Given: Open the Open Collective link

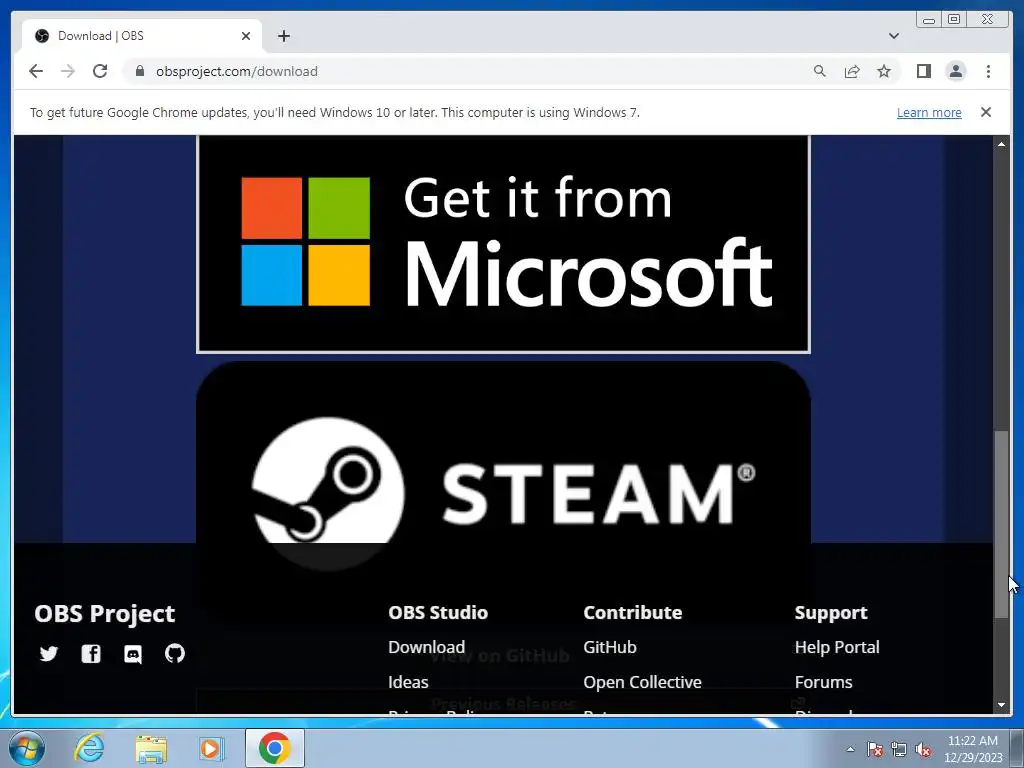Looking at the screenshot, I should (643, 682).
